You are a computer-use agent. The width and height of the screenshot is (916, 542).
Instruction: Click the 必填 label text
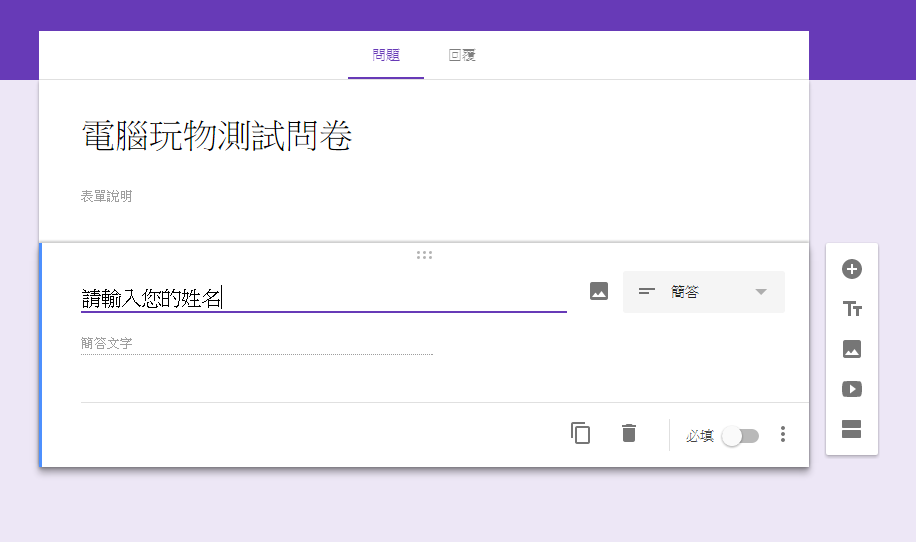point(699,436)
